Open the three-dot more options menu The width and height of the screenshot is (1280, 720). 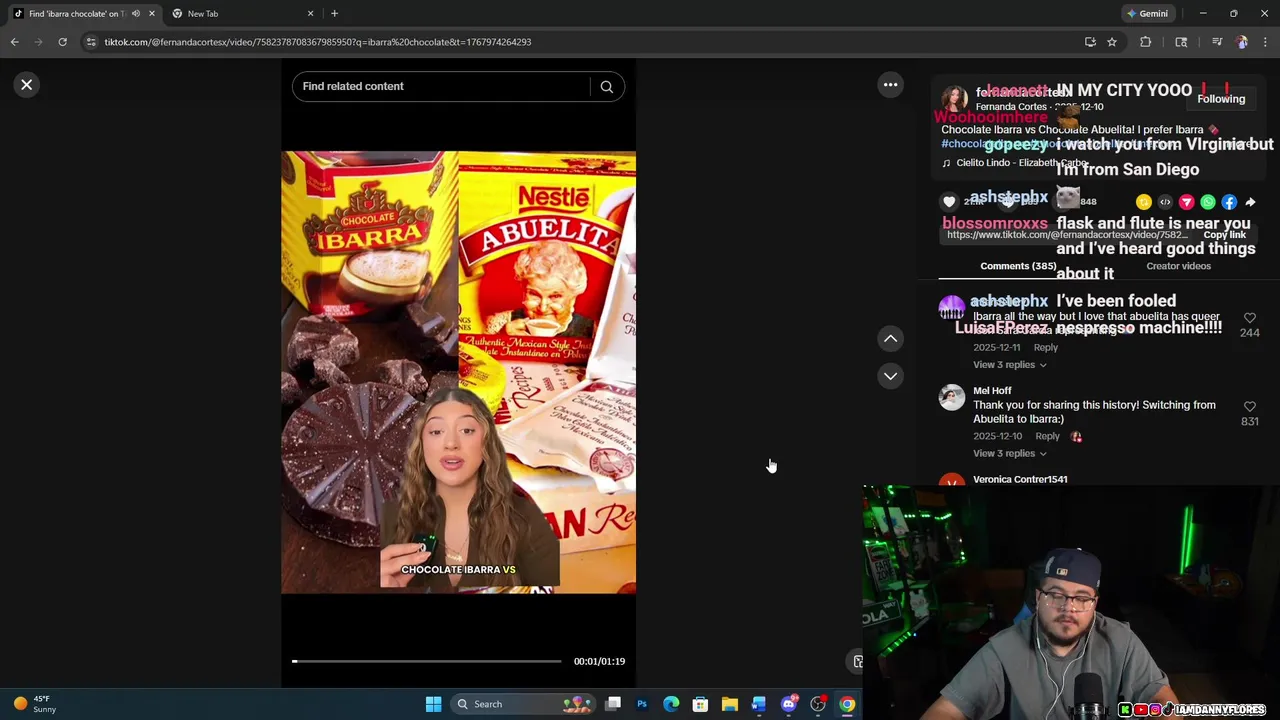pos(890,85)
